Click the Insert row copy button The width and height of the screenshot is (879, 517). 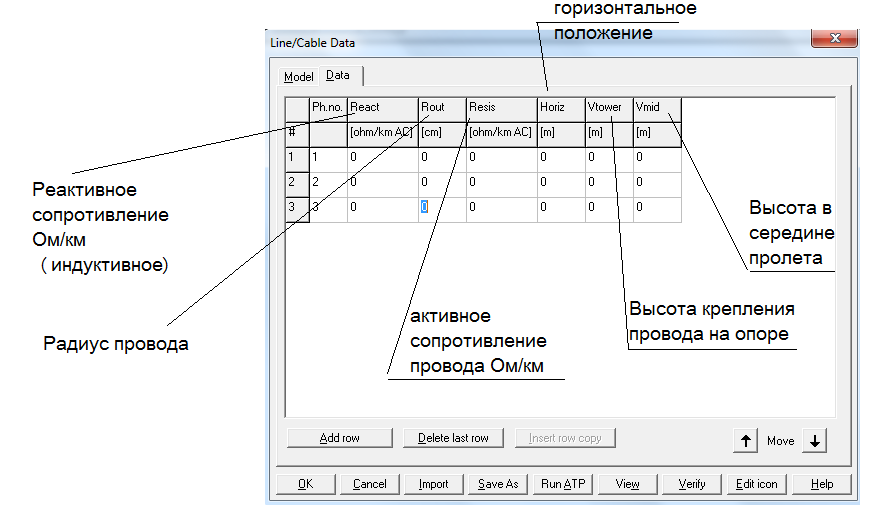565,438
